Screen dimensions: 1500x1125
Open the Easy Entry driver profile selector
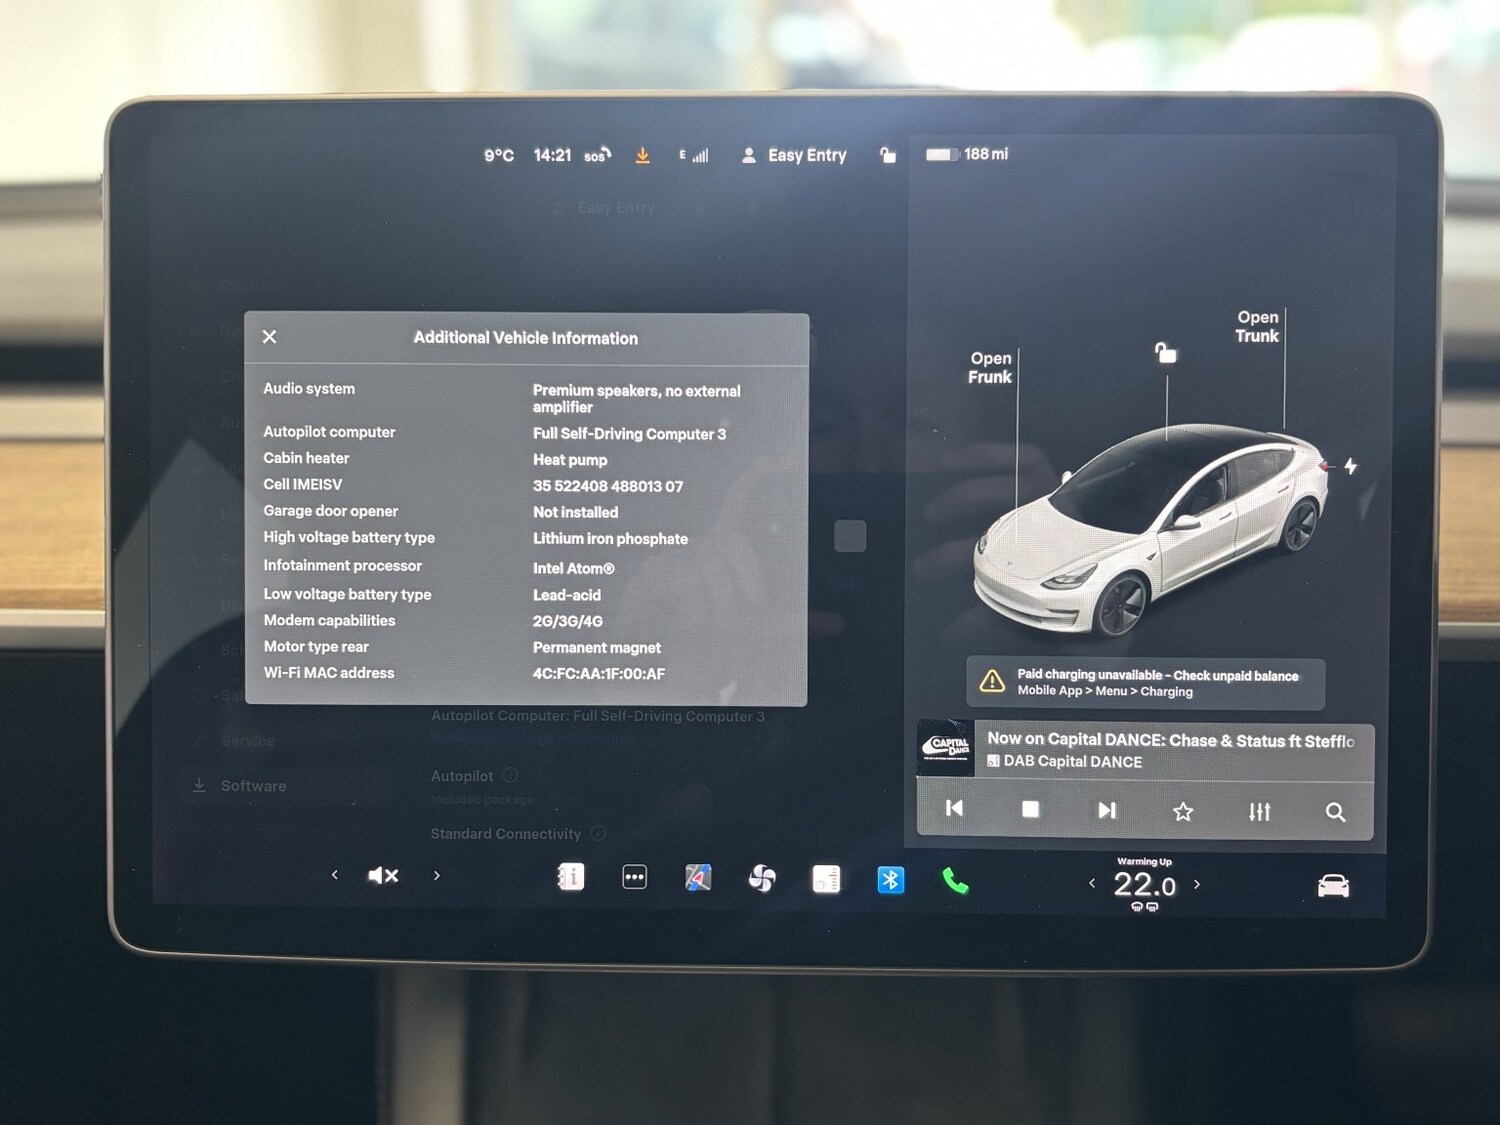click(793, 155)
